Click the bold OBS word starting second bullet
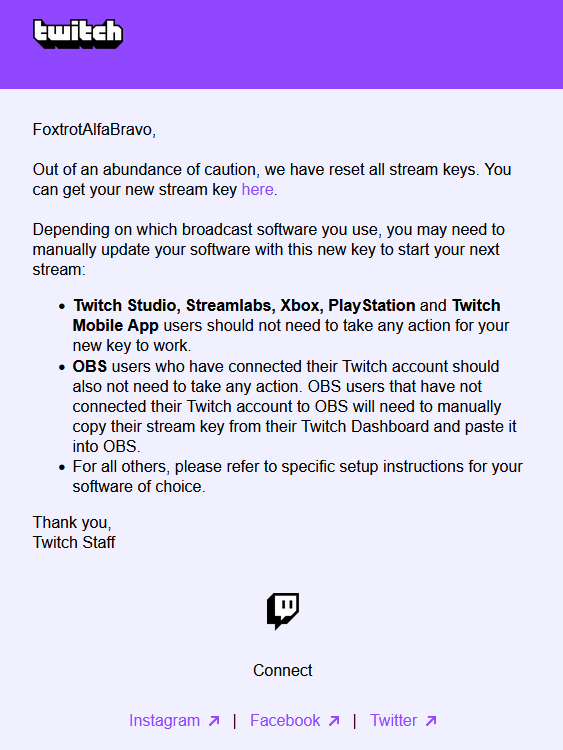563x750 pixels. point(89,366)
